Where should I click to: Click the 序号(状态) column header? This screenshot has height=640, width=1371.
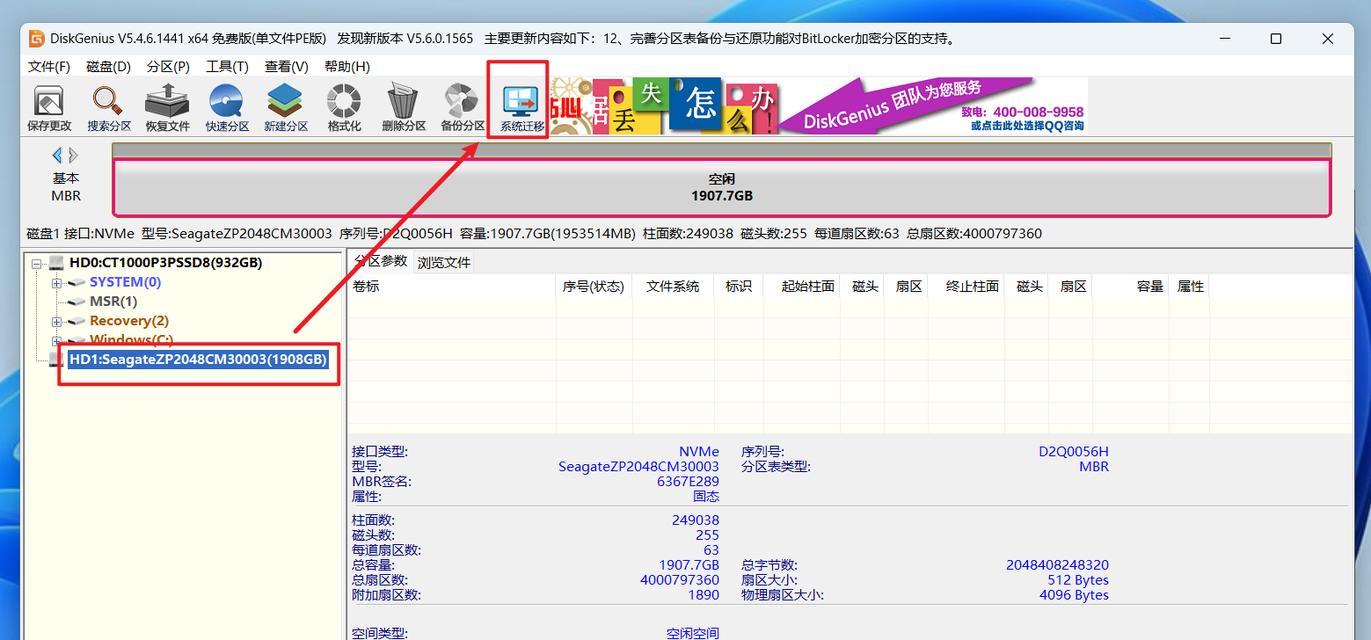point(594,286)
